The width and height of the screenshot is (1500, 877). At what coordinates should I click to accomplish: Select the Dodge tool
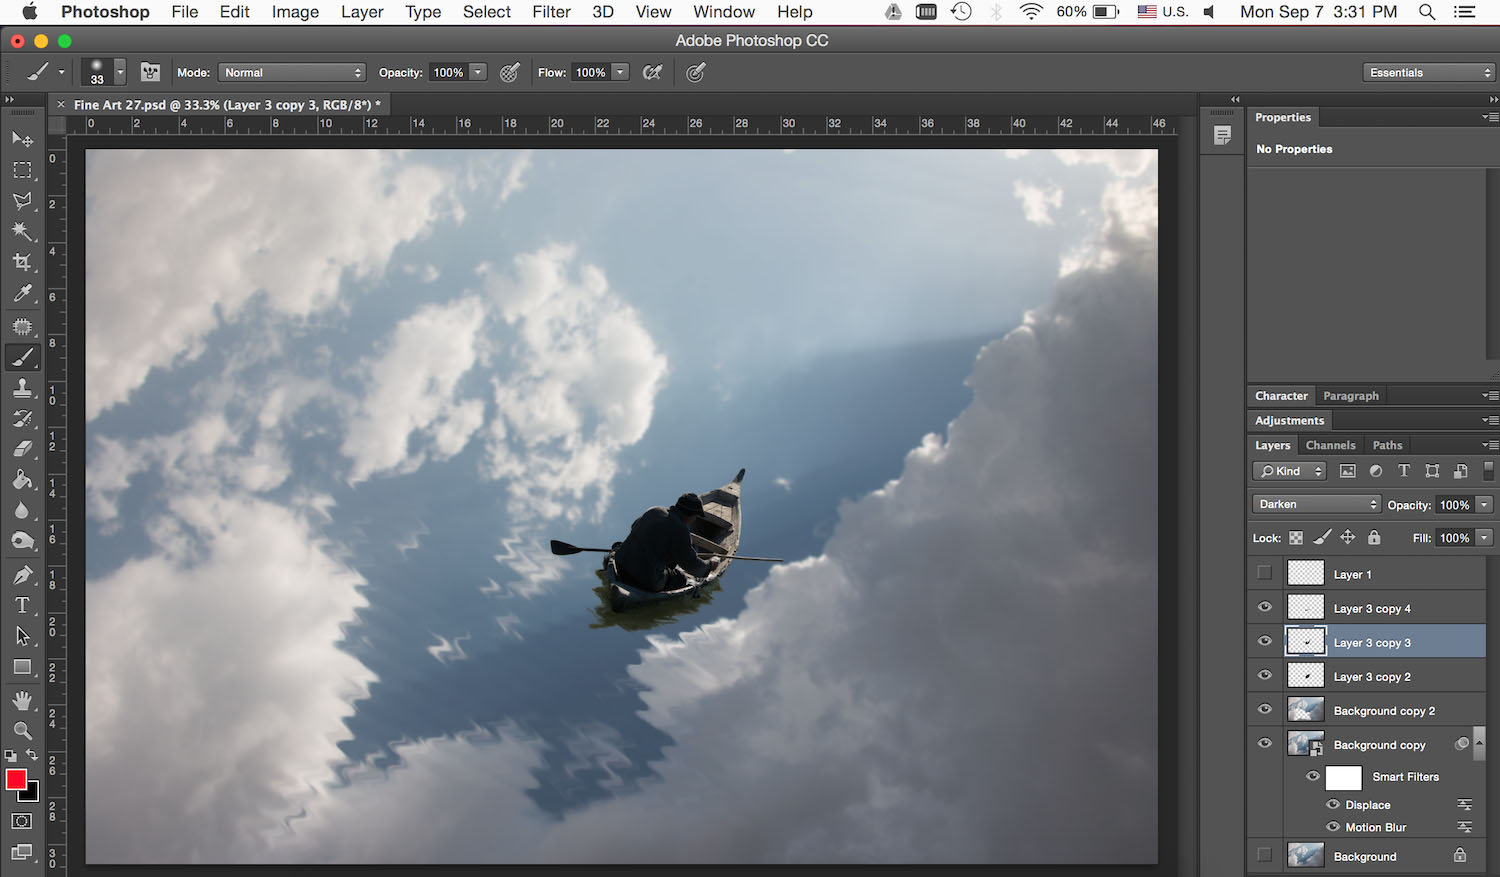tap(22, 542)
